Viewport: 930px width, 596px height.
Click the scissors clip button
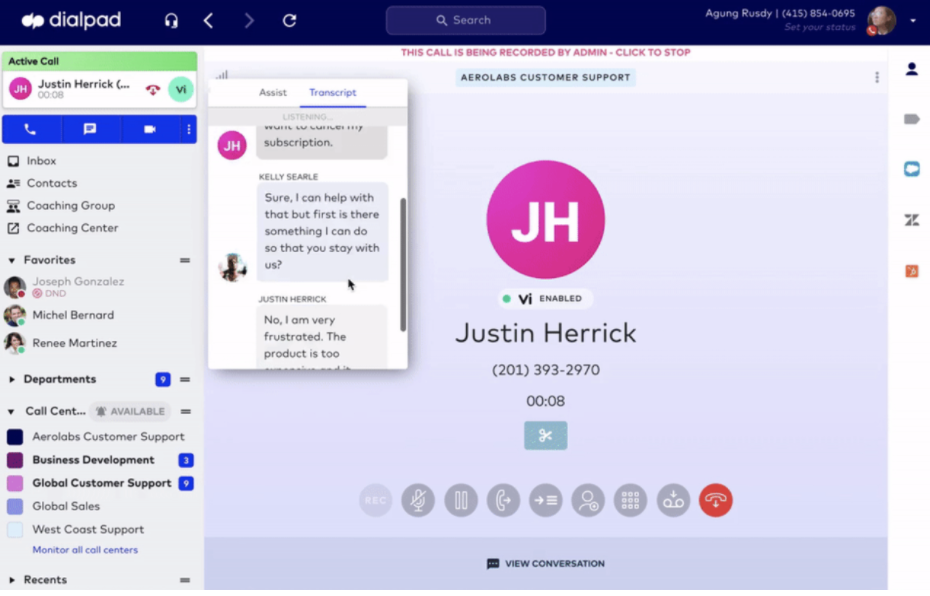pos(546,436)
